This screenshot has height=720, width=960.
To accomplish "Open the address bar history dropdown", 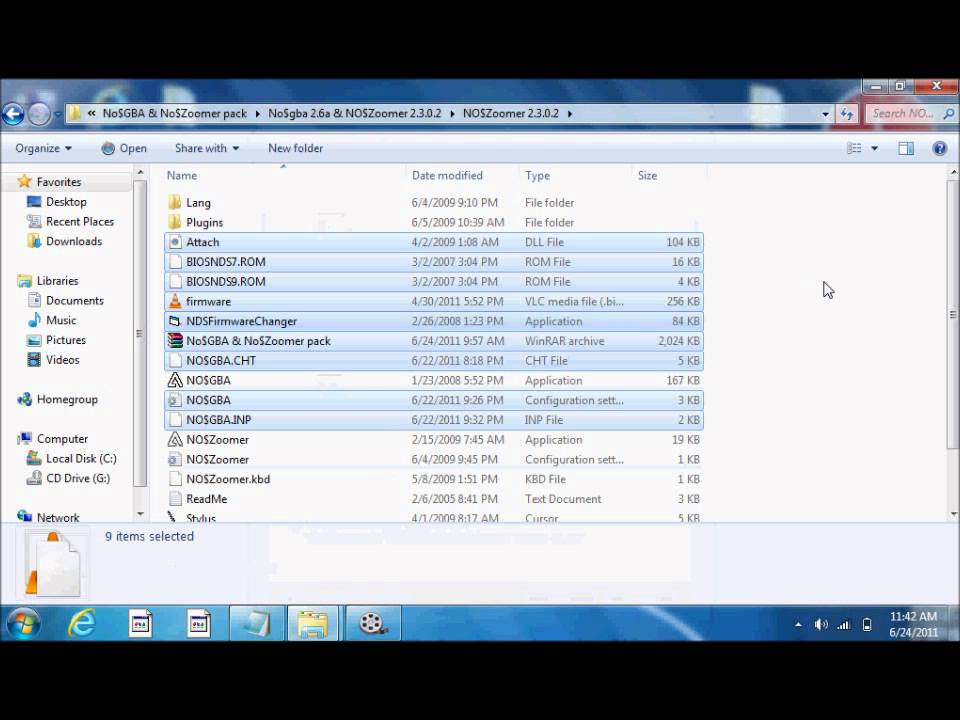I will 825,114.
